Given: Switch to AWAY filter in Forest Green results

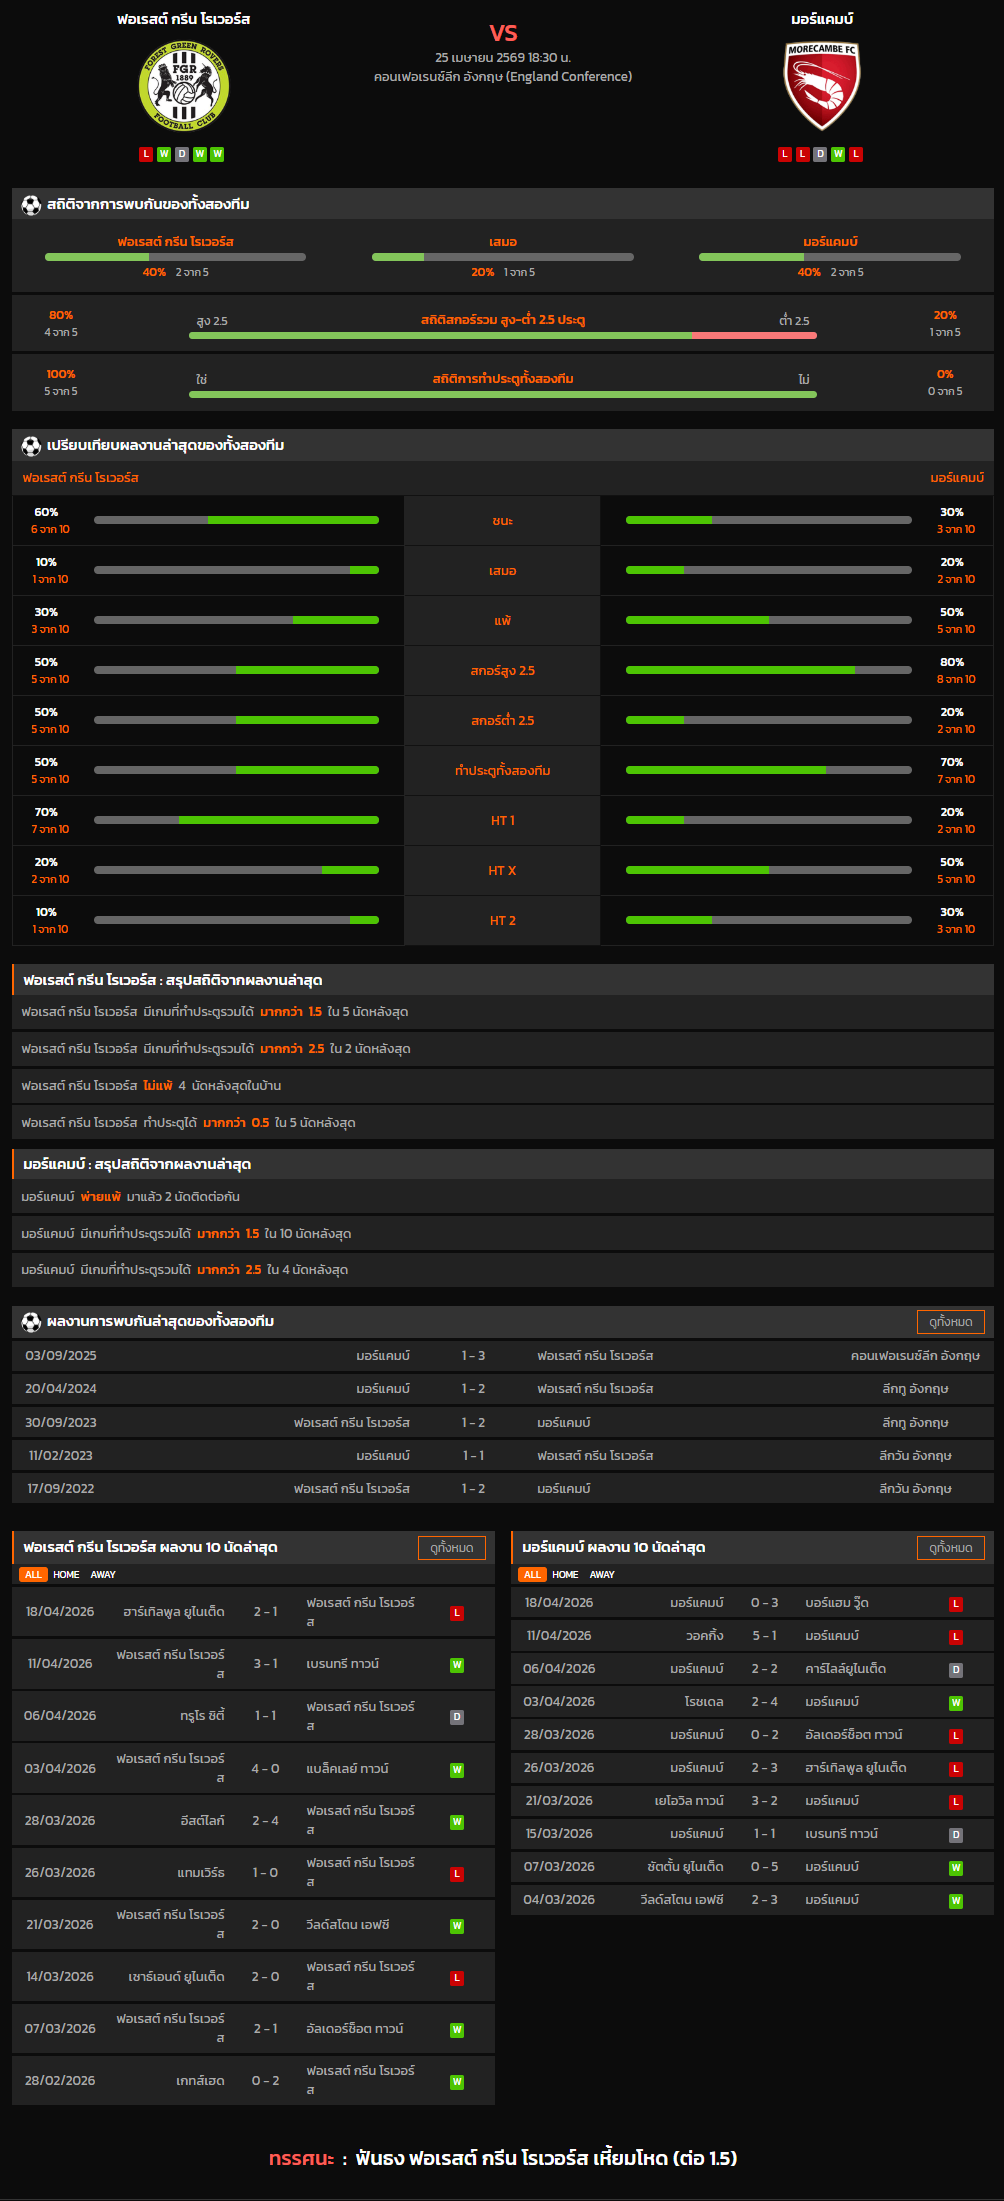Looking at the screenshot, I should 103,1575.
